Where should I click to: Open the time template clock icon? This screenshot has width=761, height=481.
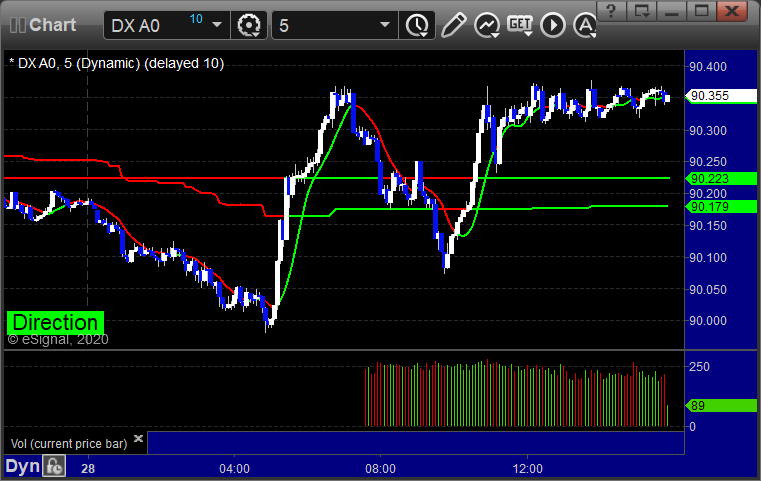(417, 25)
